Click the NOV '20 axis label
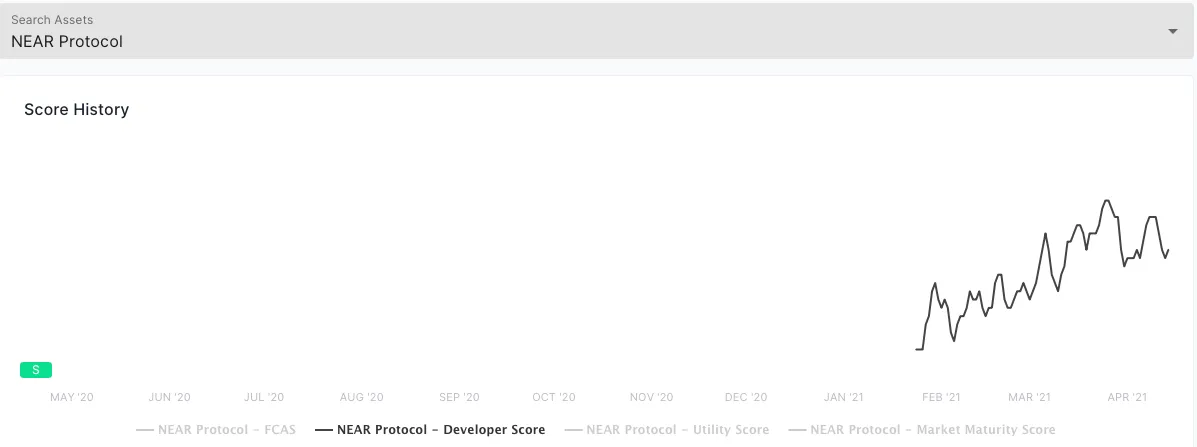This screenshot has height=447, width=1197. (x=652, y=397)
